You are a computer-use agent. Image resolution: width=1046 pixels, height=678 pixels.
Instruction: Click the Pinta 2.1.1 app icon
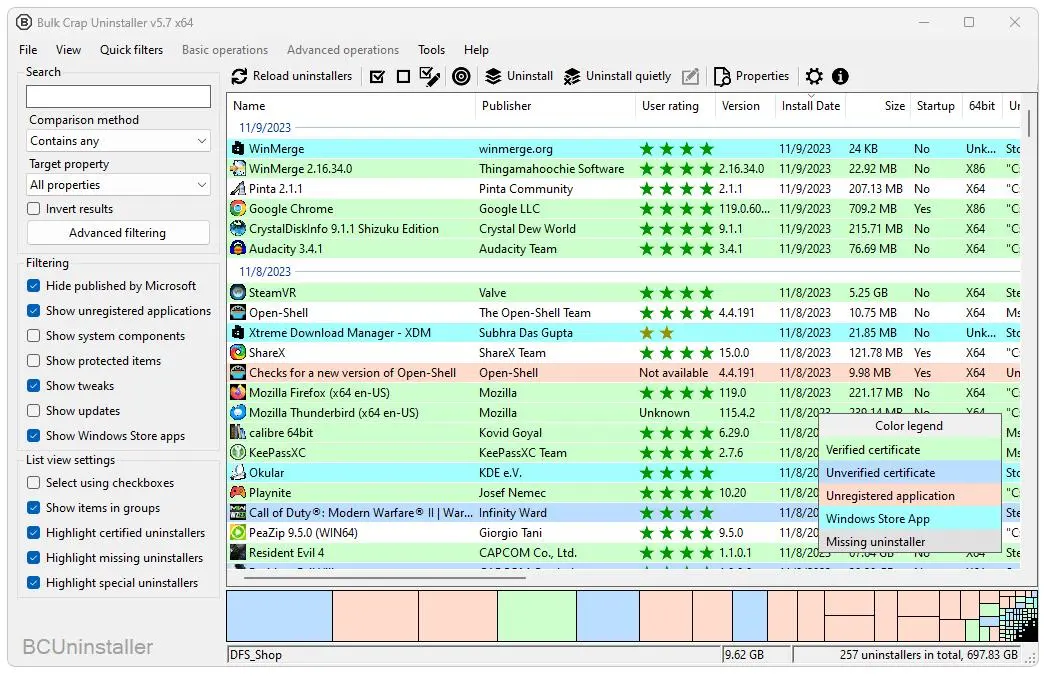click(x=237, y=189)
